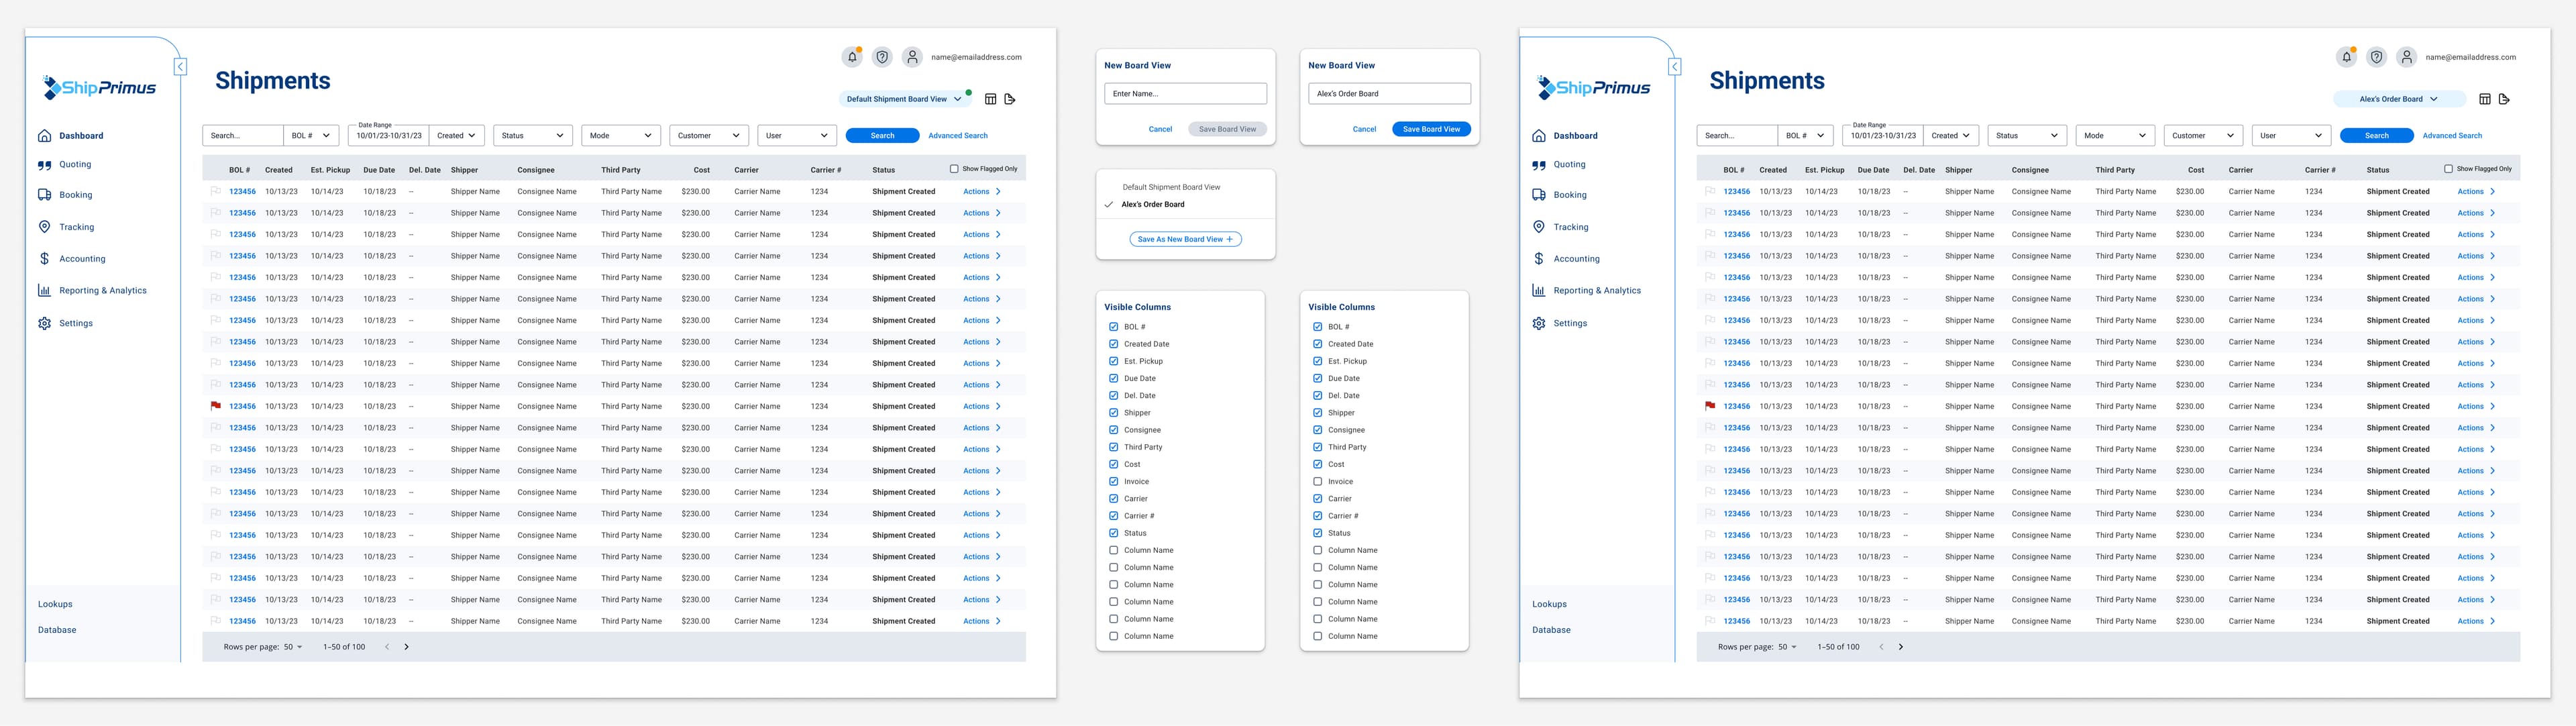Open Database in Alex's Order Board screen sidebar
The image size is (2576, 726).
[x=1551, y=630]
